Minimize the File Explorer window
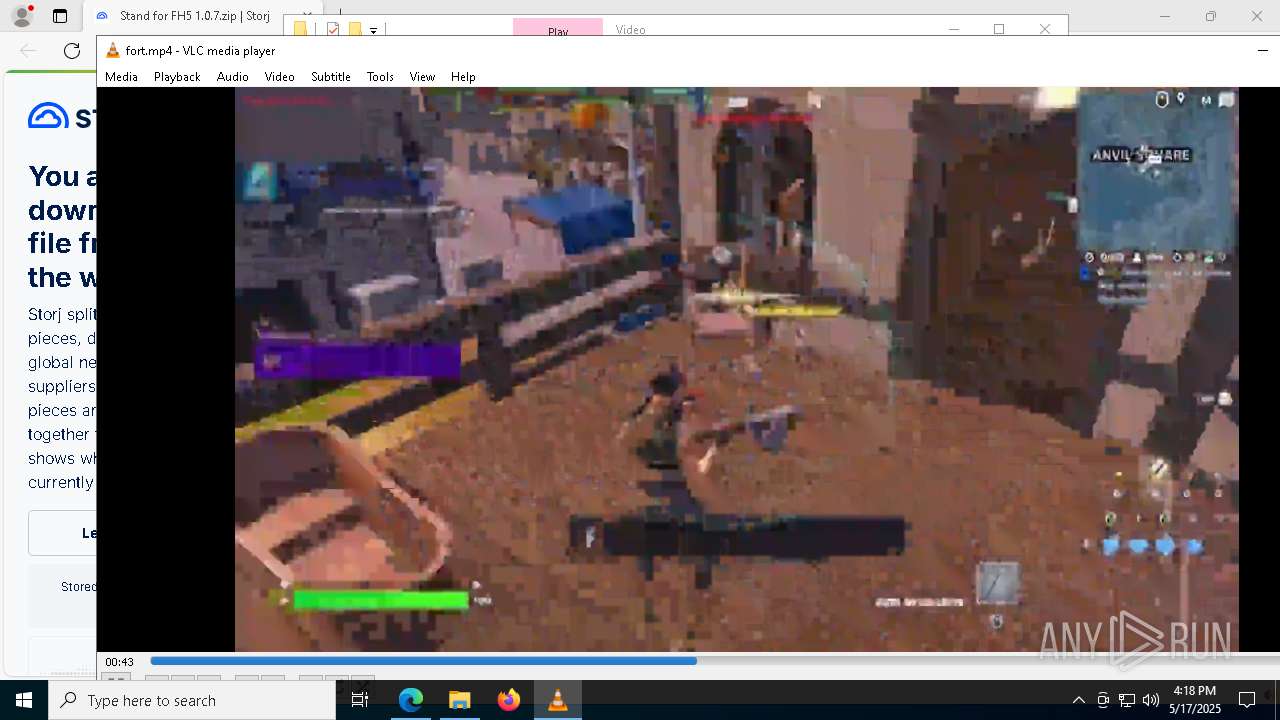1280x720 pixels. [953, 28]
